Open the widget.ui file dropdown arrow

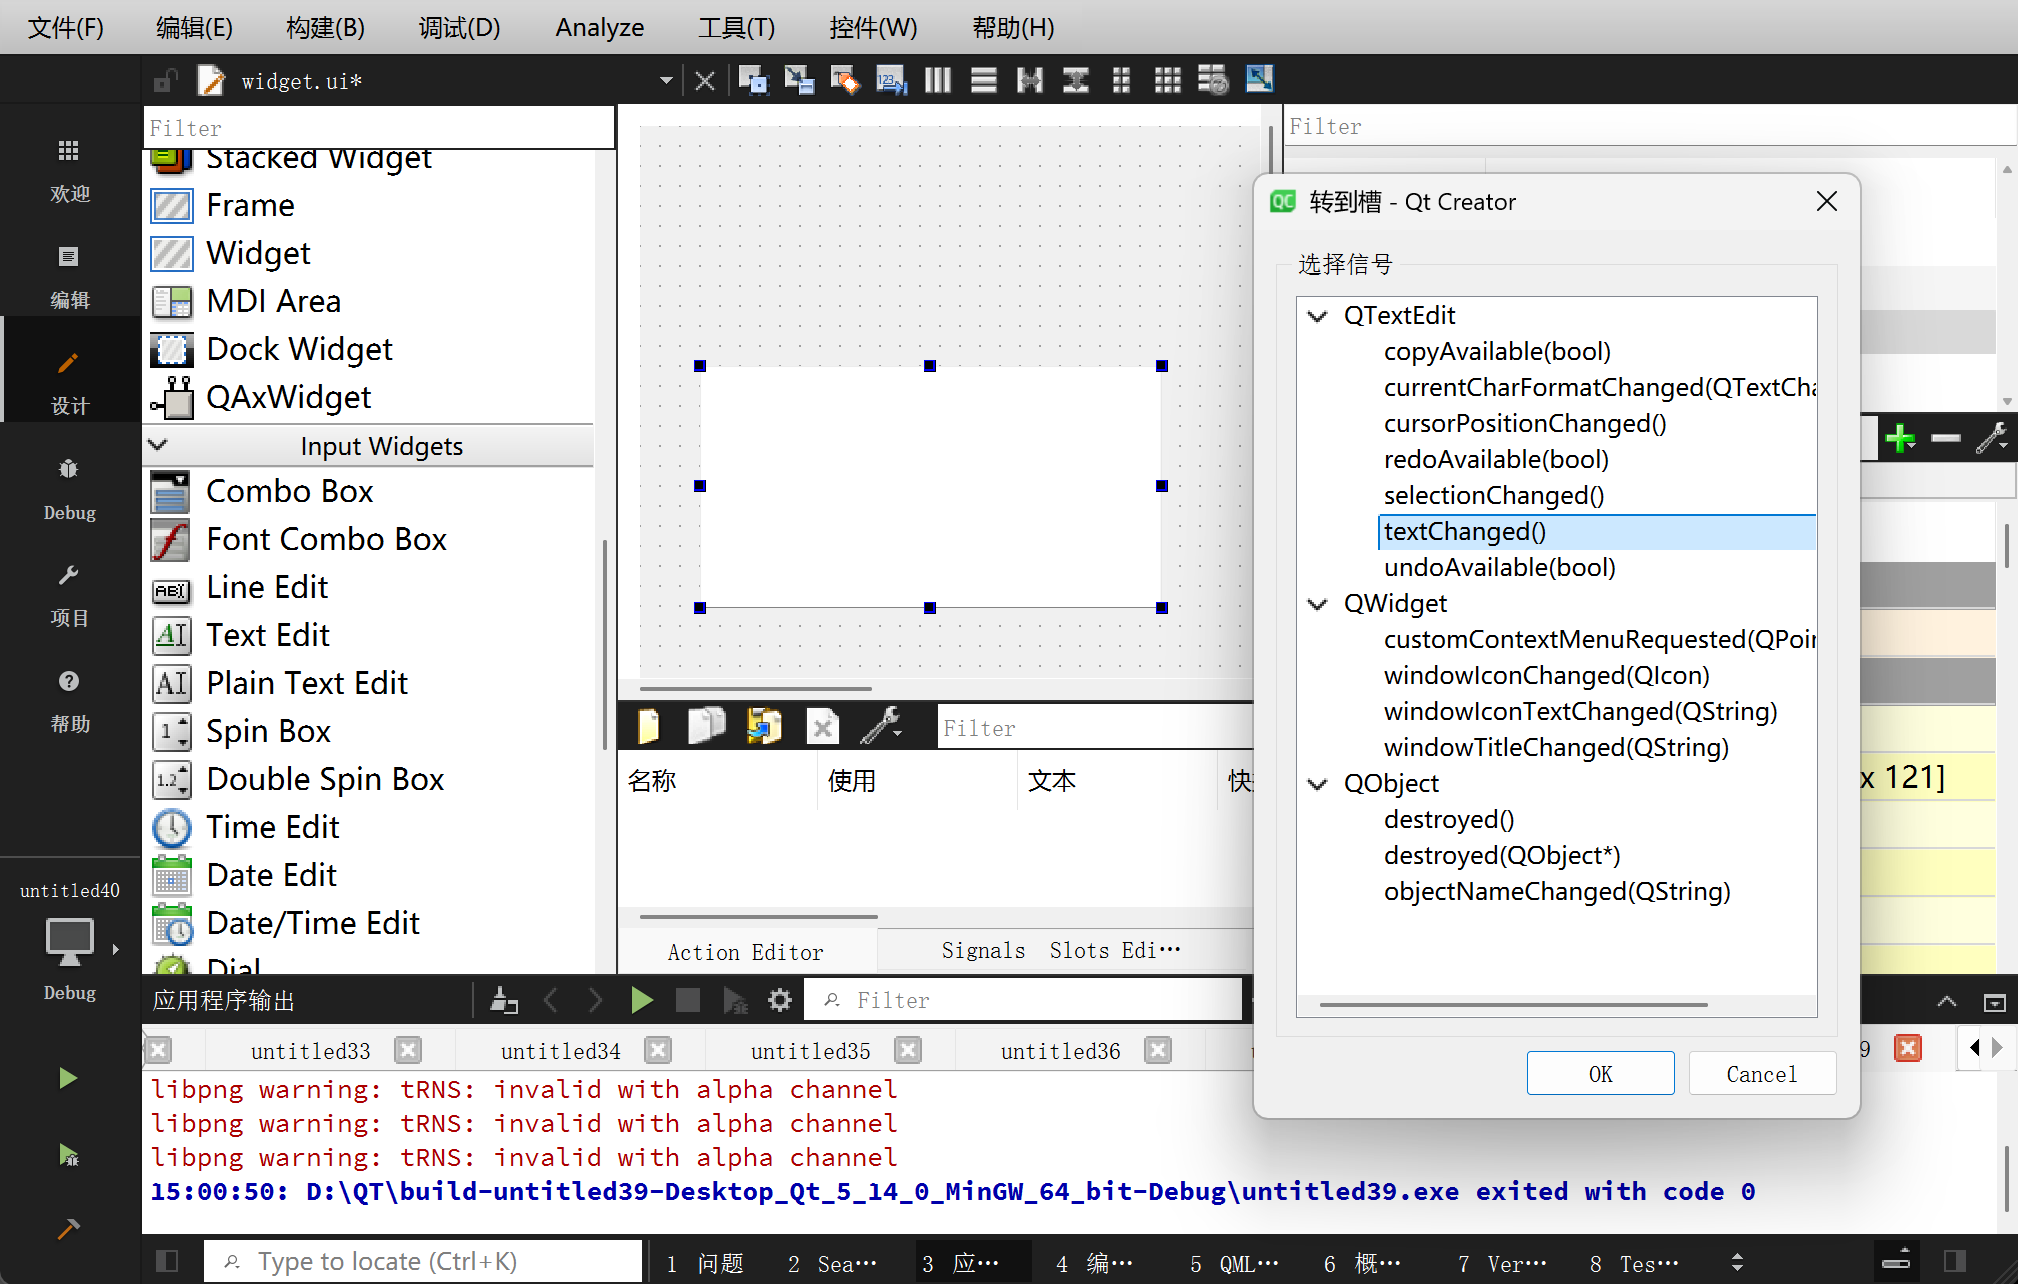(666, 80)
